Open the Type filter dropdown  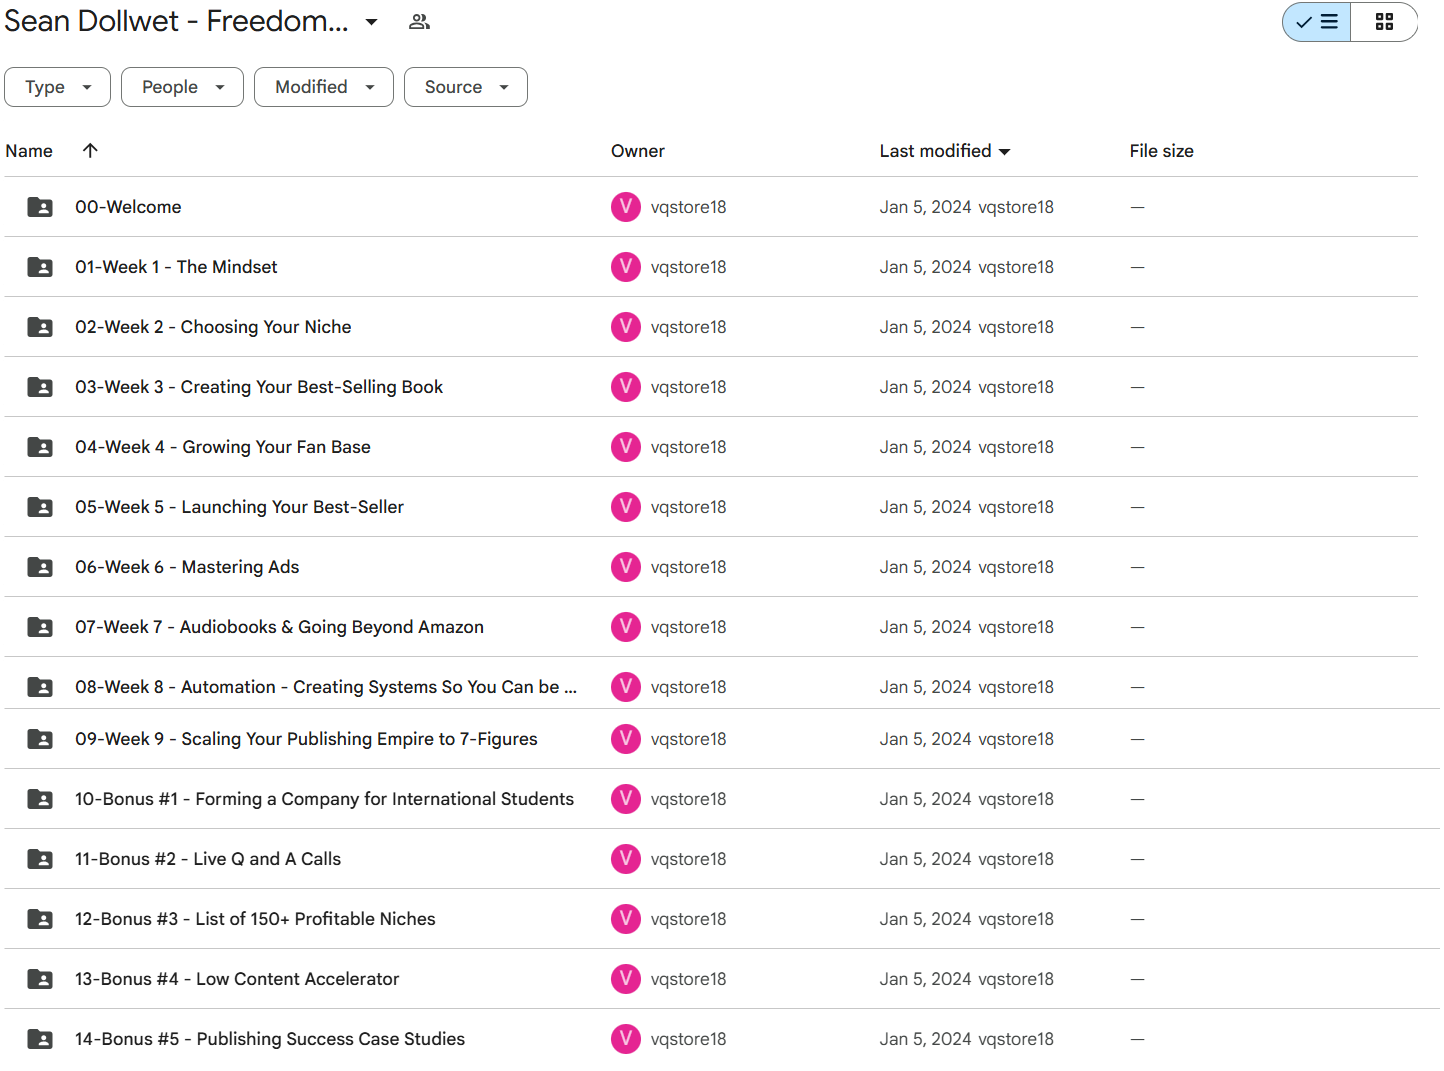tap(57, 87)
